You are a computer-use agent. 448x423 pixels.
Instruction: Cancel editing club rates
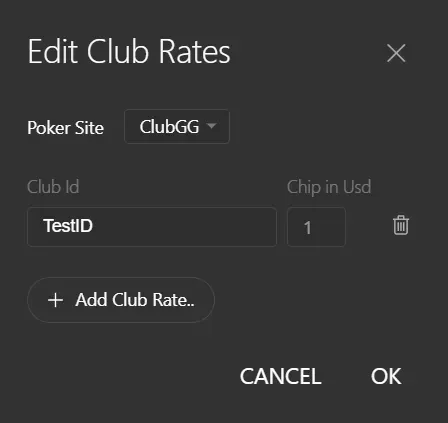tap(280, 376)
